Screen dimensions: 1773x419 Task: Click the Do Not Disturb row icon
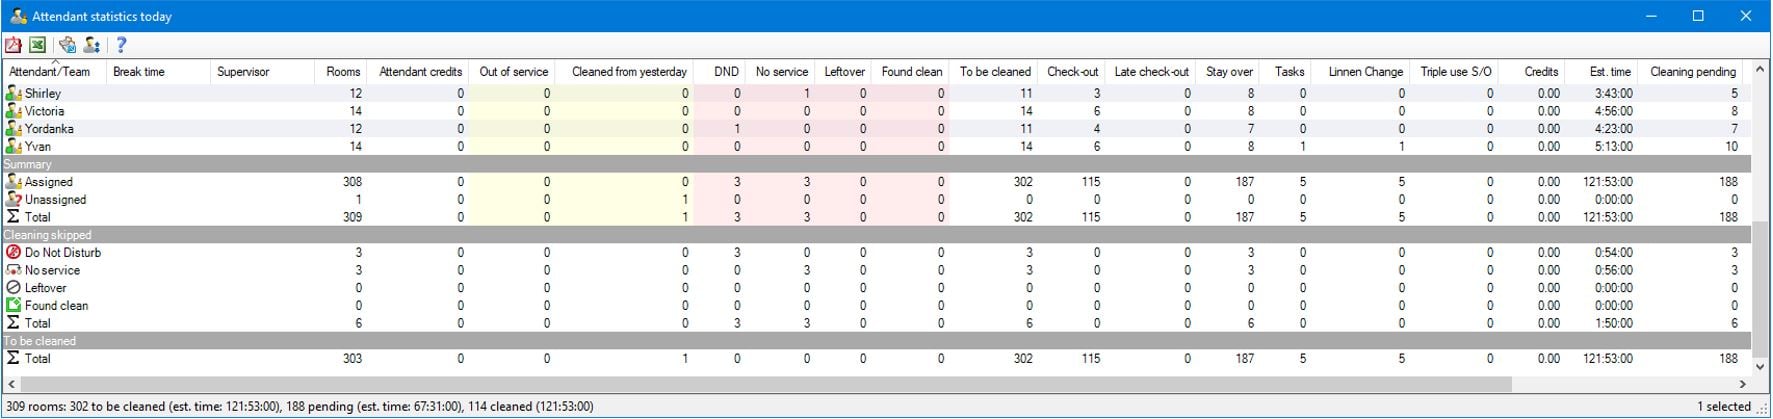(x=13, y=253)
